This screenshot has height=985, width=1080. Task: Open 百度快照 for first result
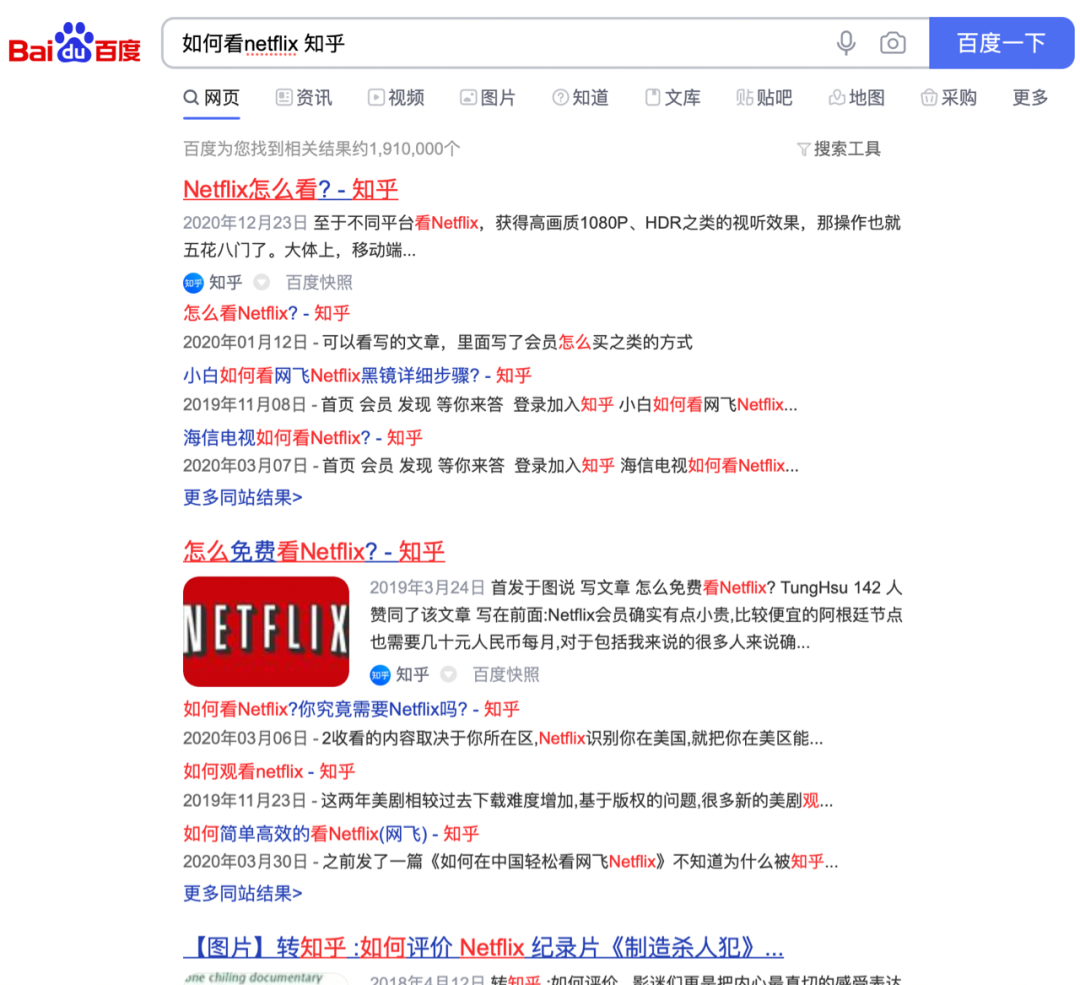point(319,282)
